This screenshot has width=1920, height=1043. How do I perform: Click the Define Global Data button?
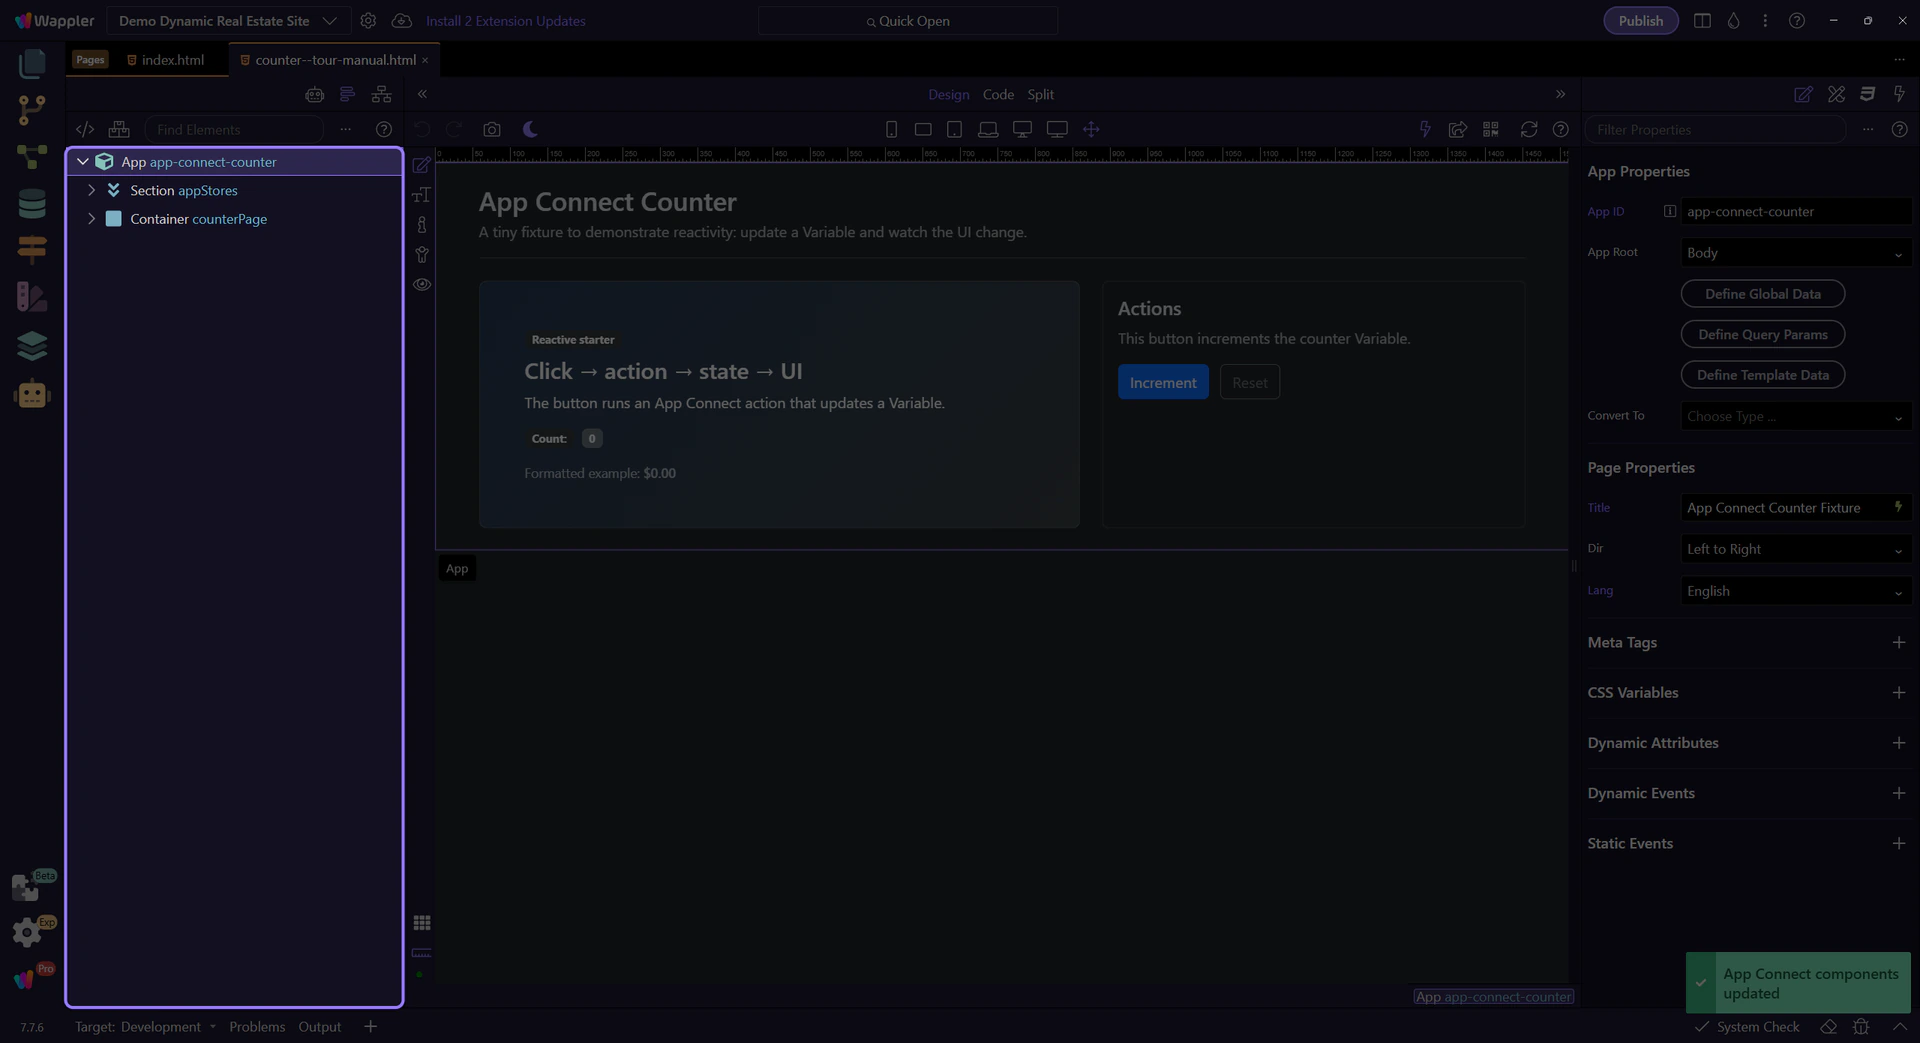1762,294
